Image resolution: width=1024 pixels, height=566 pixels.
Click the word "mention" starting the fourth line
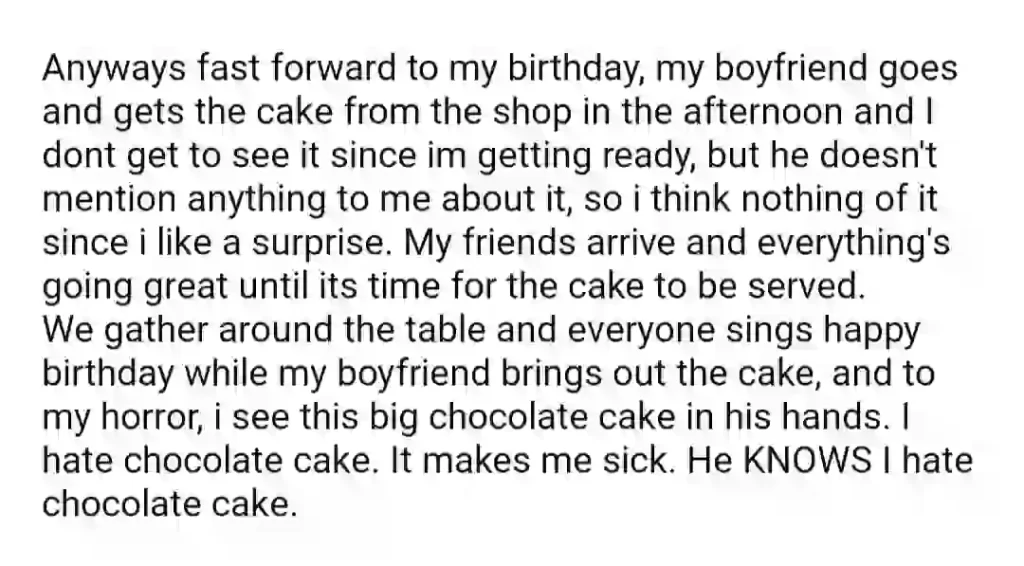(x=109, y=200)
